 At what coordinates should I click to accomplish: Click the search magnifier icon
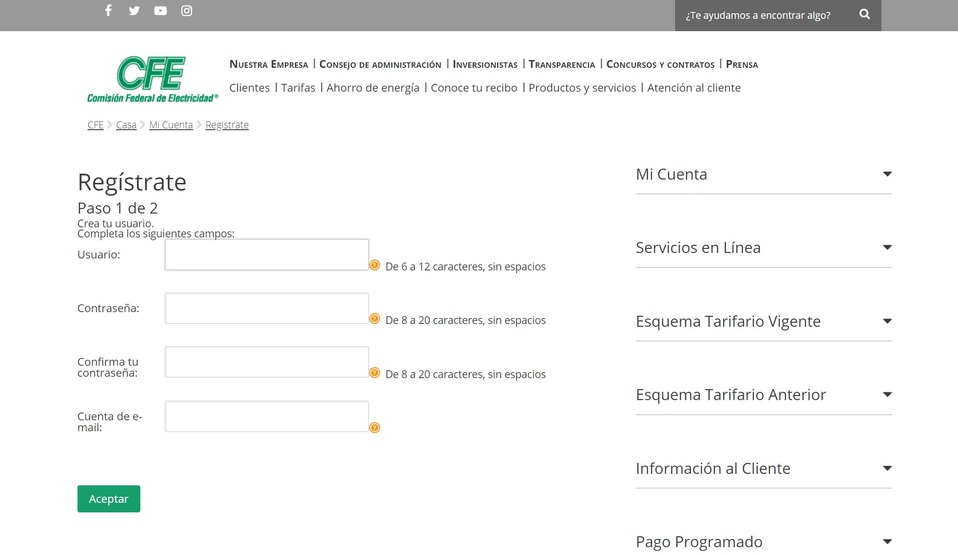(x=864, y=15)
